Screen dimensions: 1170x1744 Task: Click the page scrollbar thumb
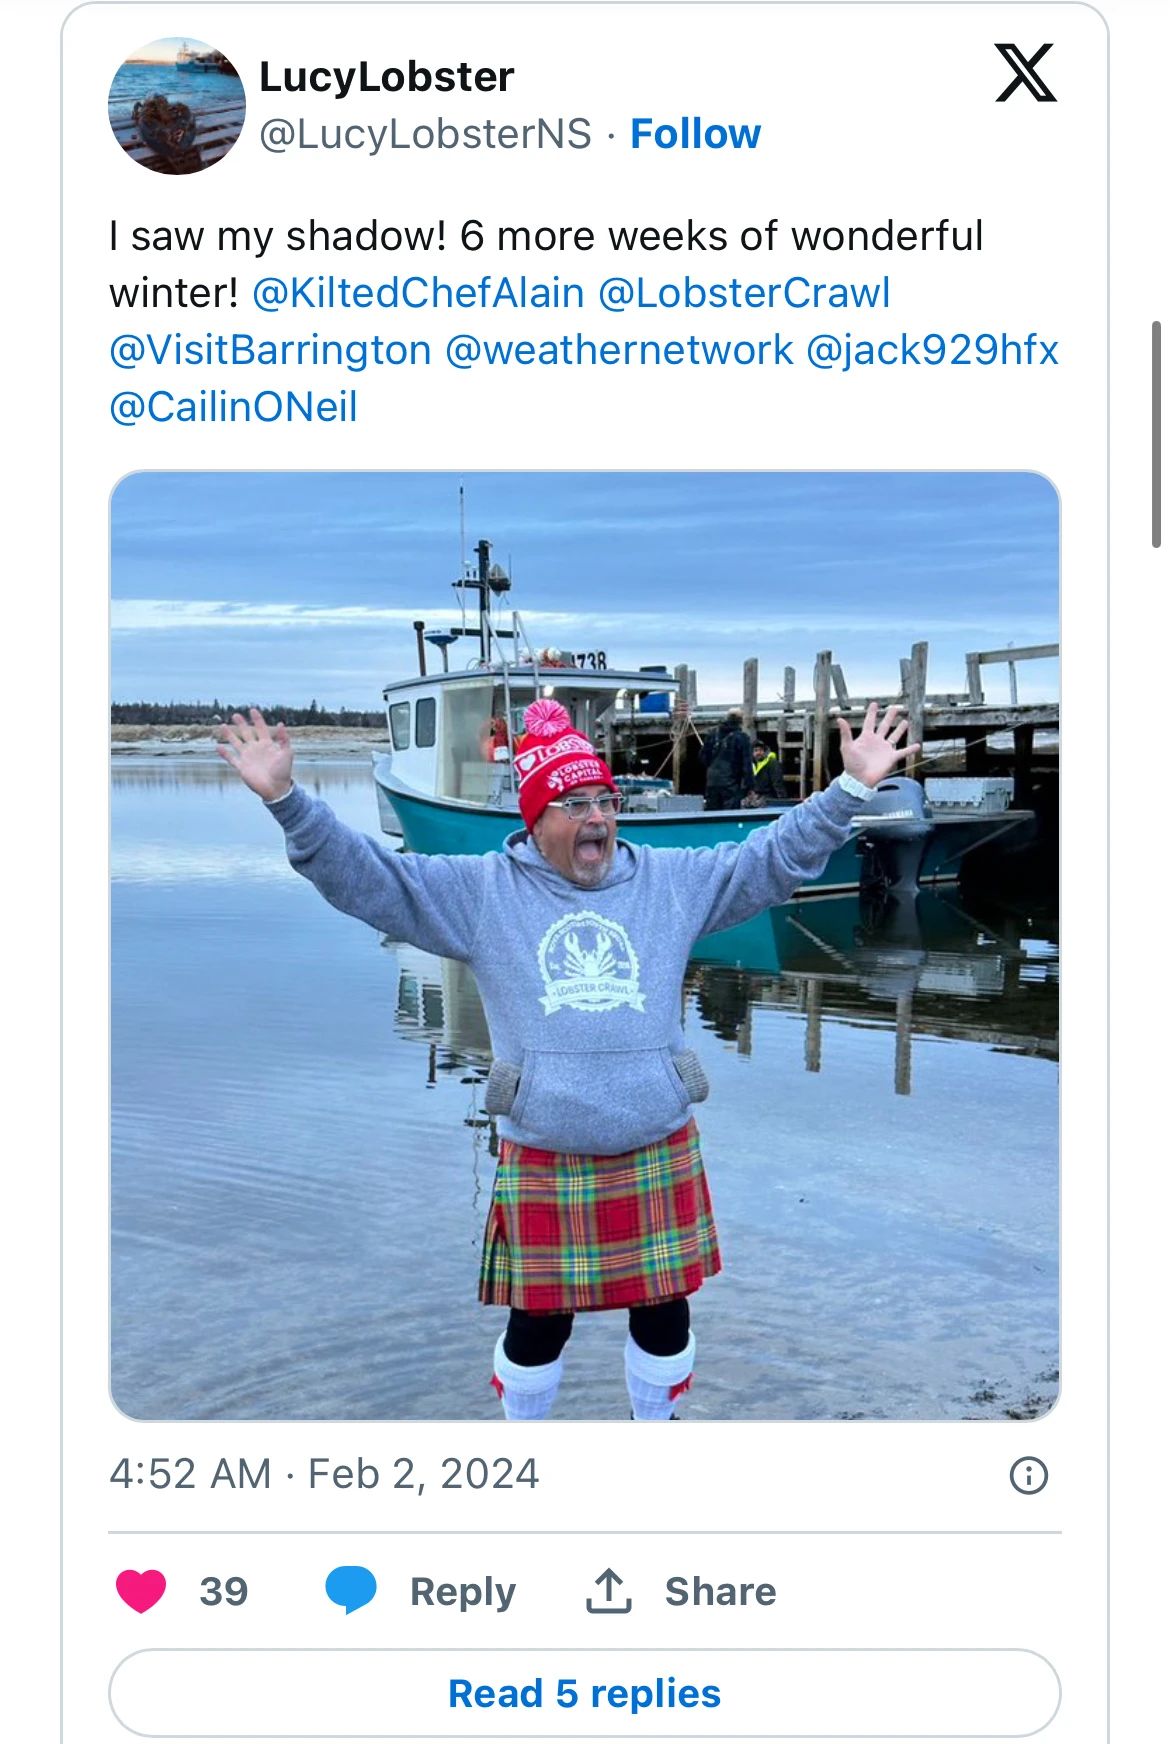1157,434
